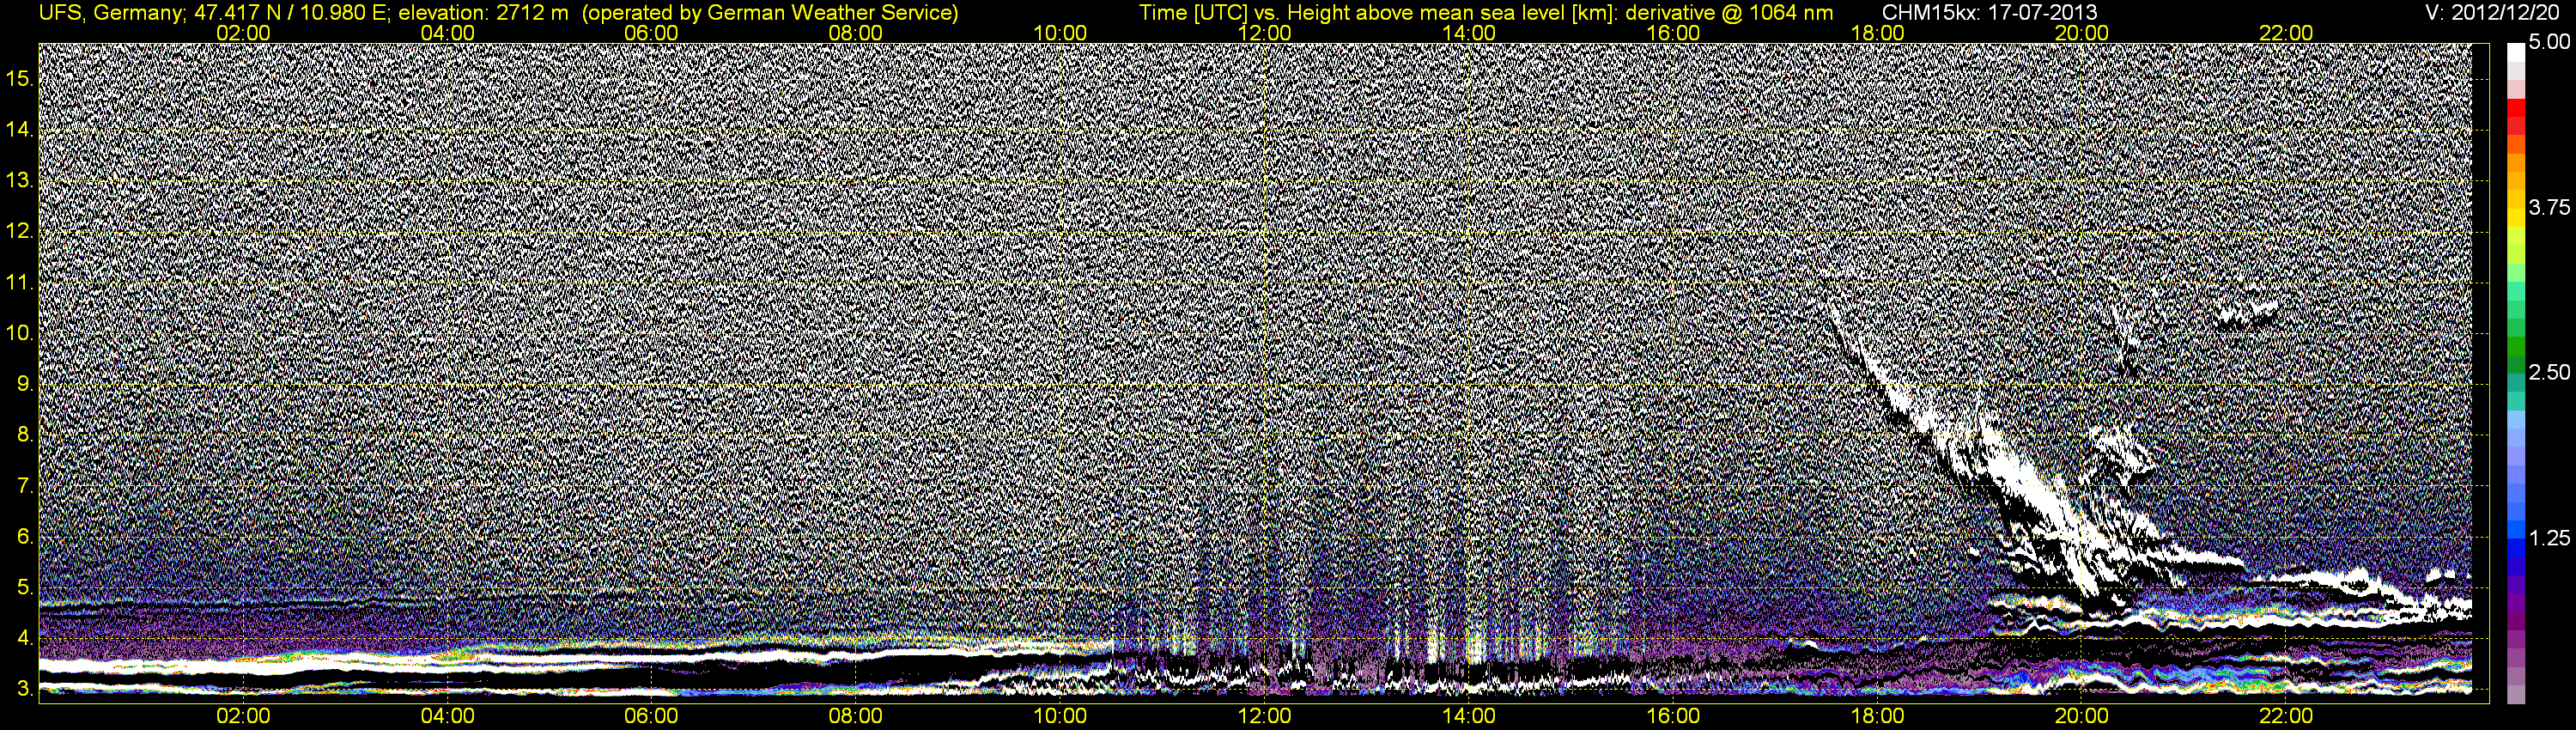
Task: Click top time axis label 06:00
Action: pyautogui.click(x=651, y=33)
